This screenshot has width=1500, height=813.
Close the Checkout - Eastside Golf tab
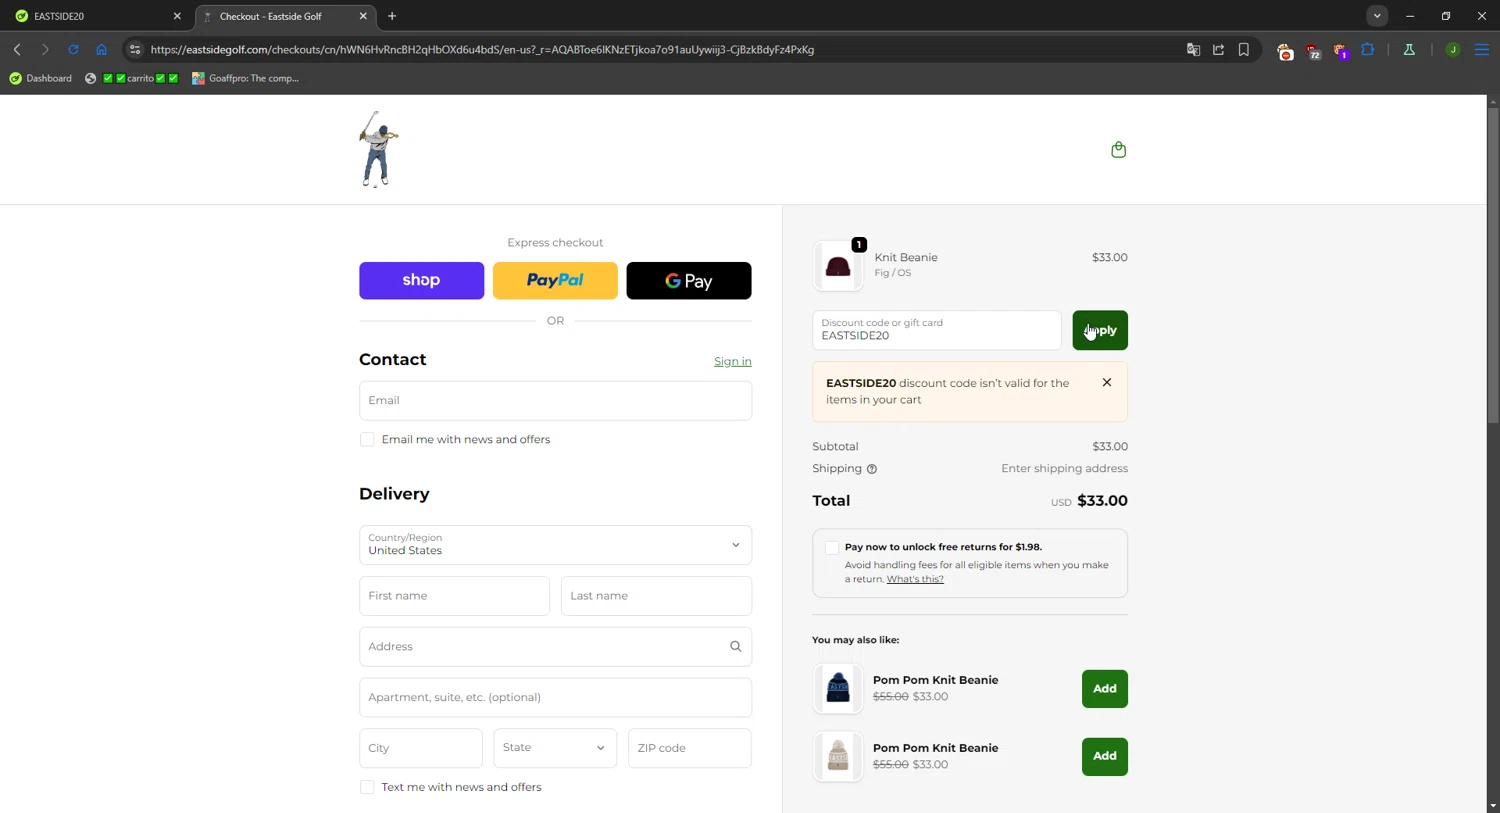click(x=363, y=16)
